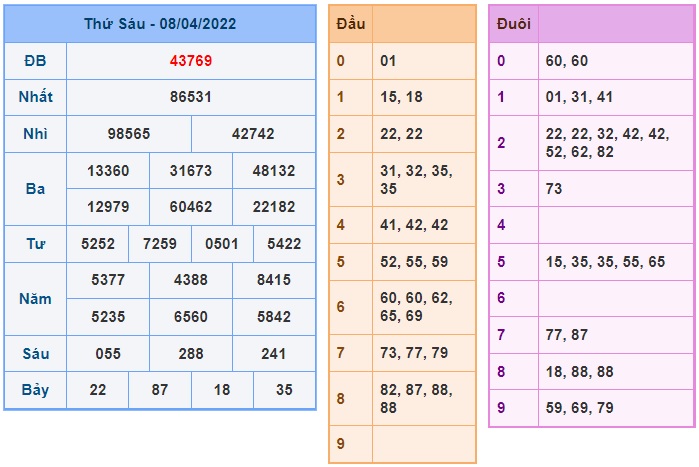The image size is (699, 467).
Task: Click the Đuôi column header
Action: tap(514, 24)
